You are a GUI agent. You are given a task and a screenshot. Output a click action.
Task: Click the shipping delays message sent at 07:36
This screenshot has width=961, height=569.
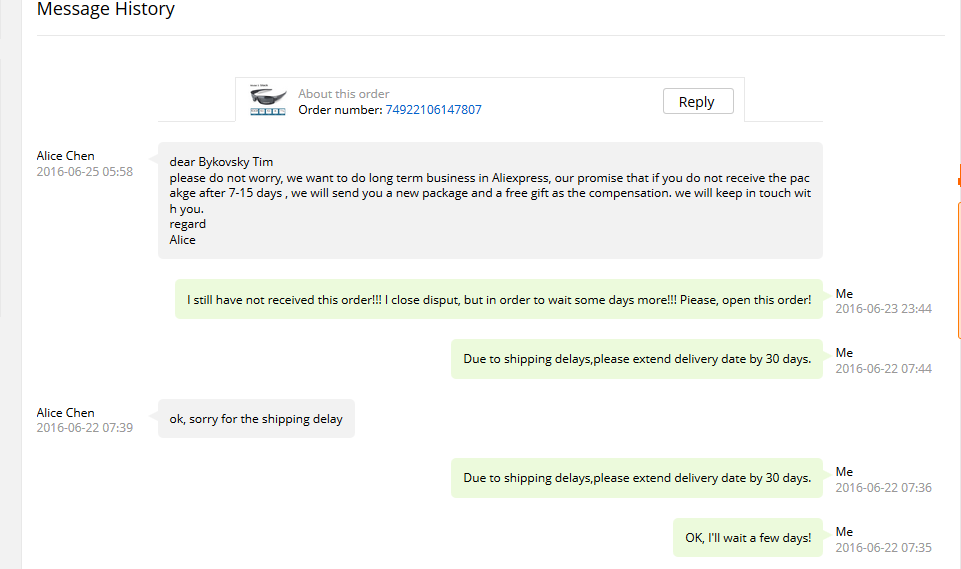point(637,478)
